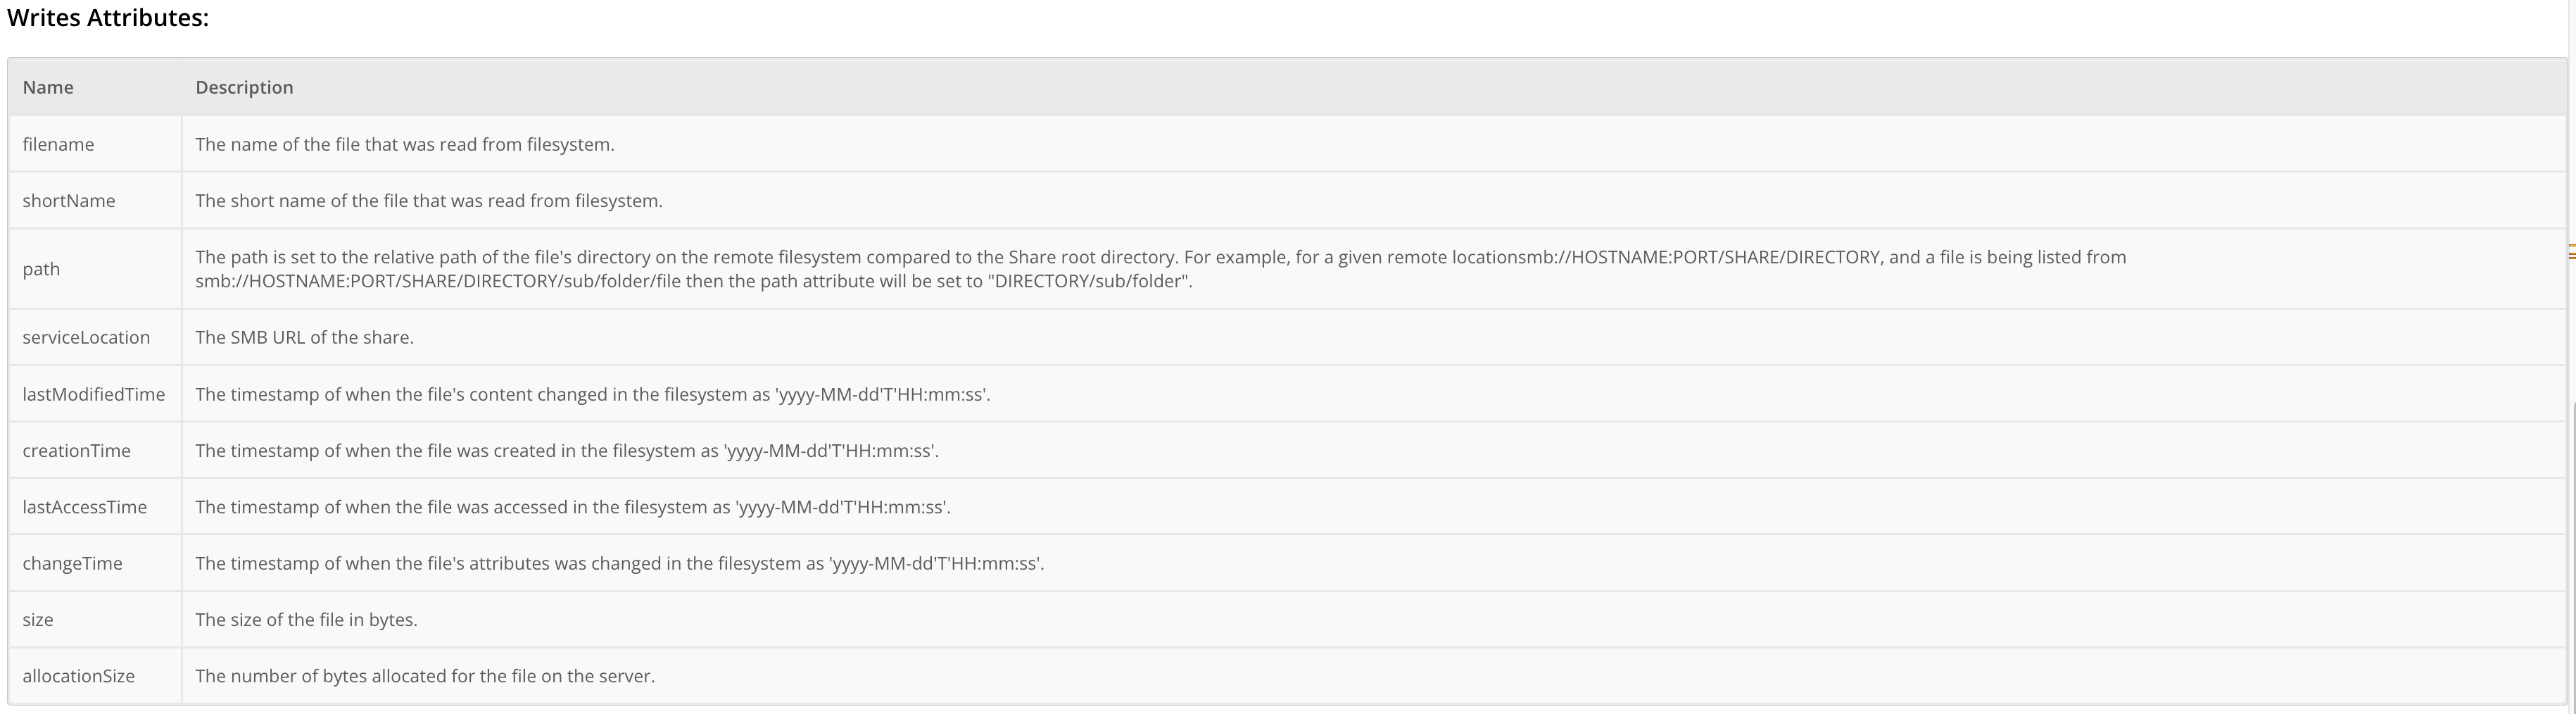The width and height of the screenshot is (2576, 714).
Task: Click the Description column header
Action: [x=244, y=87]
